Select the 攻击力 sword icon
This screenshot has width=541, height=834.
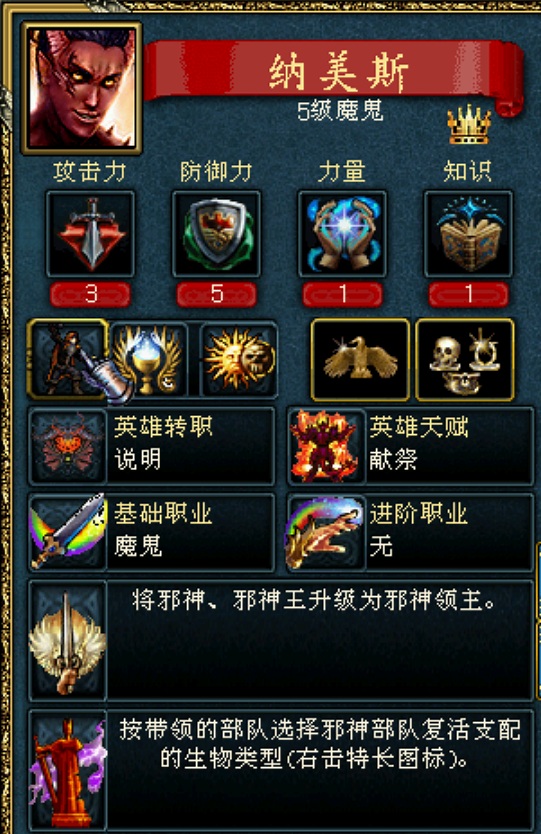coord(90,233)
